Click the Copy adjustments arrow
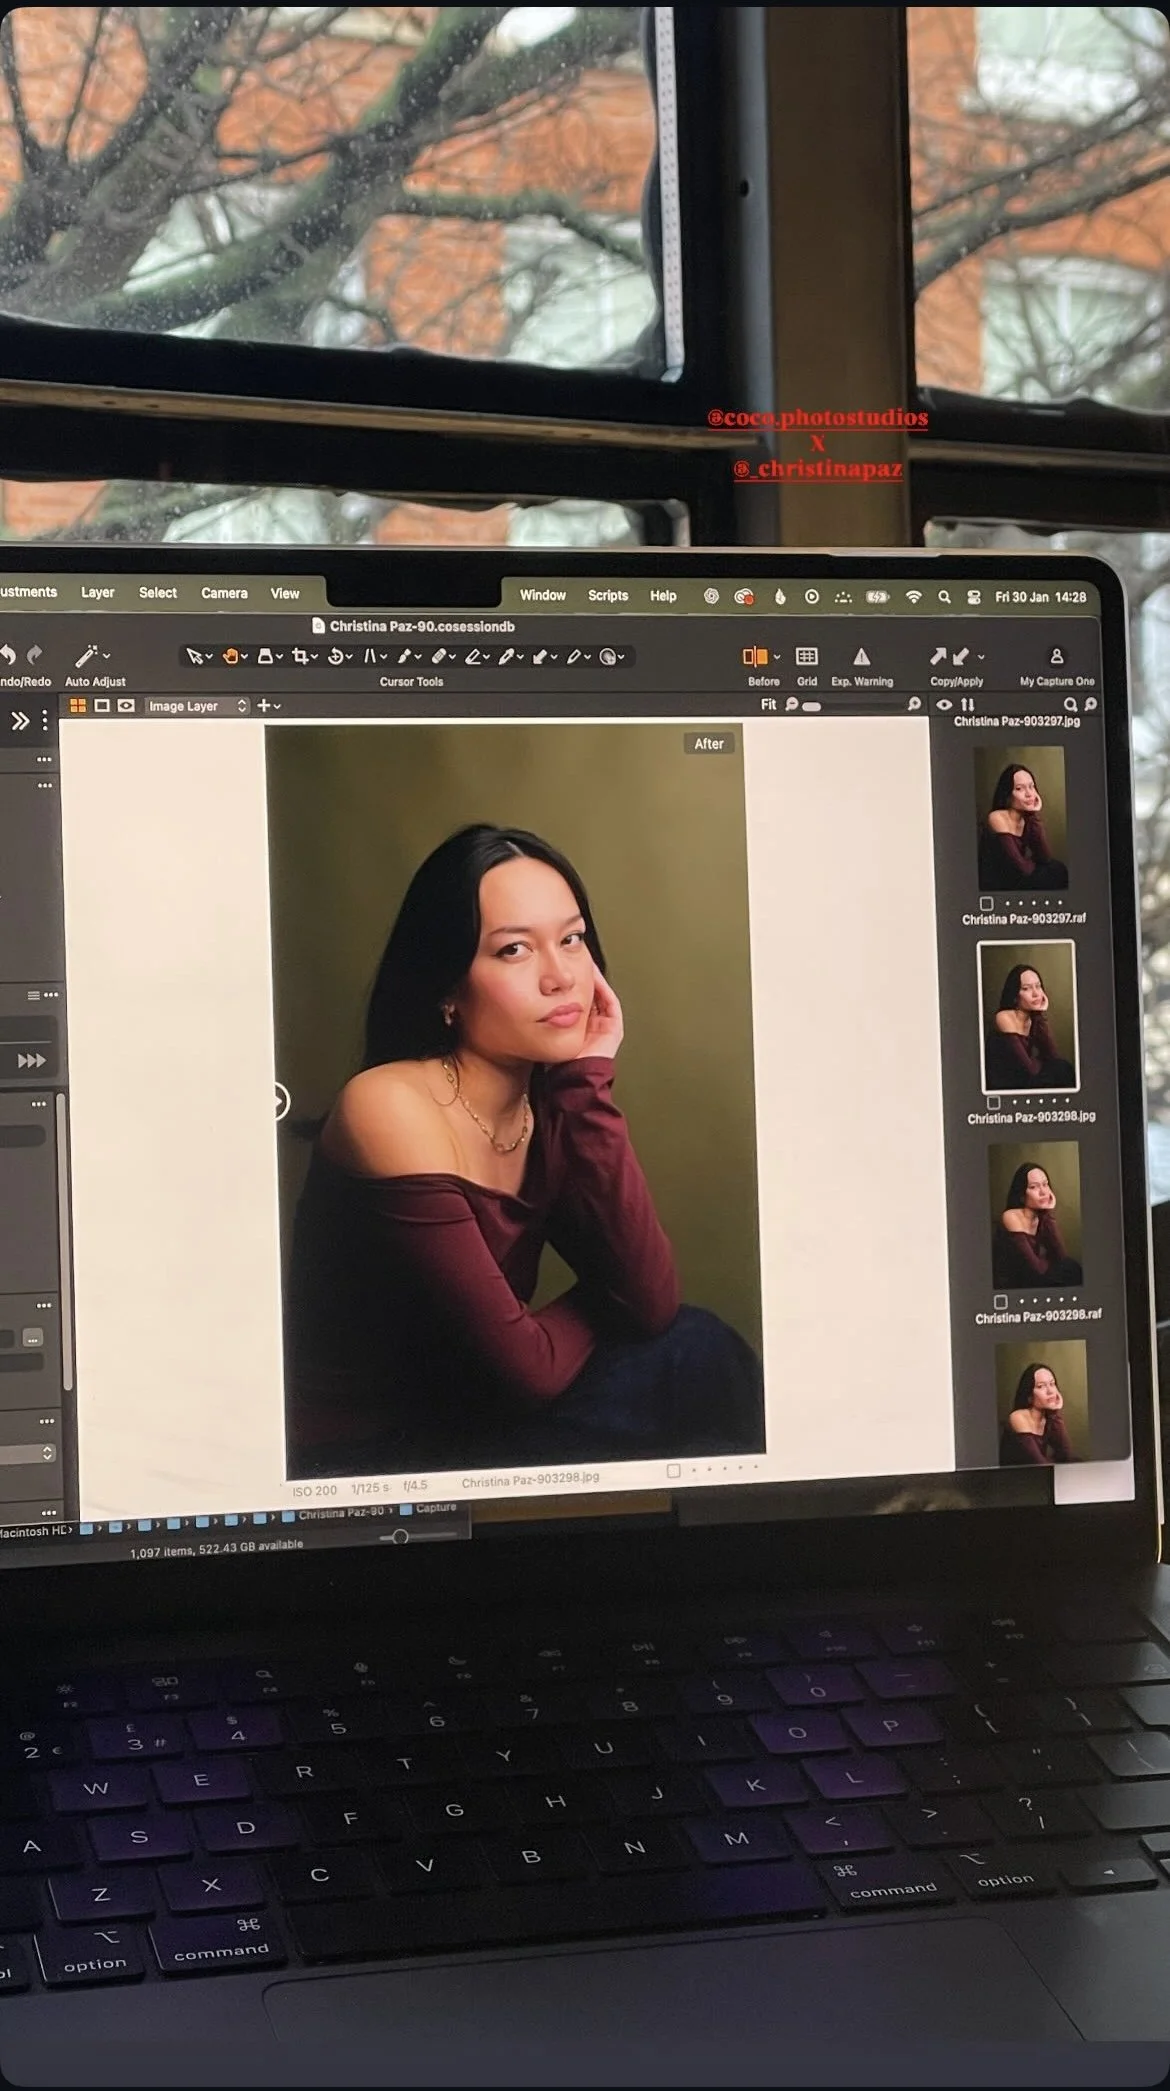This screenshot has height=2091, width=1170. click(x=938, y=656)
